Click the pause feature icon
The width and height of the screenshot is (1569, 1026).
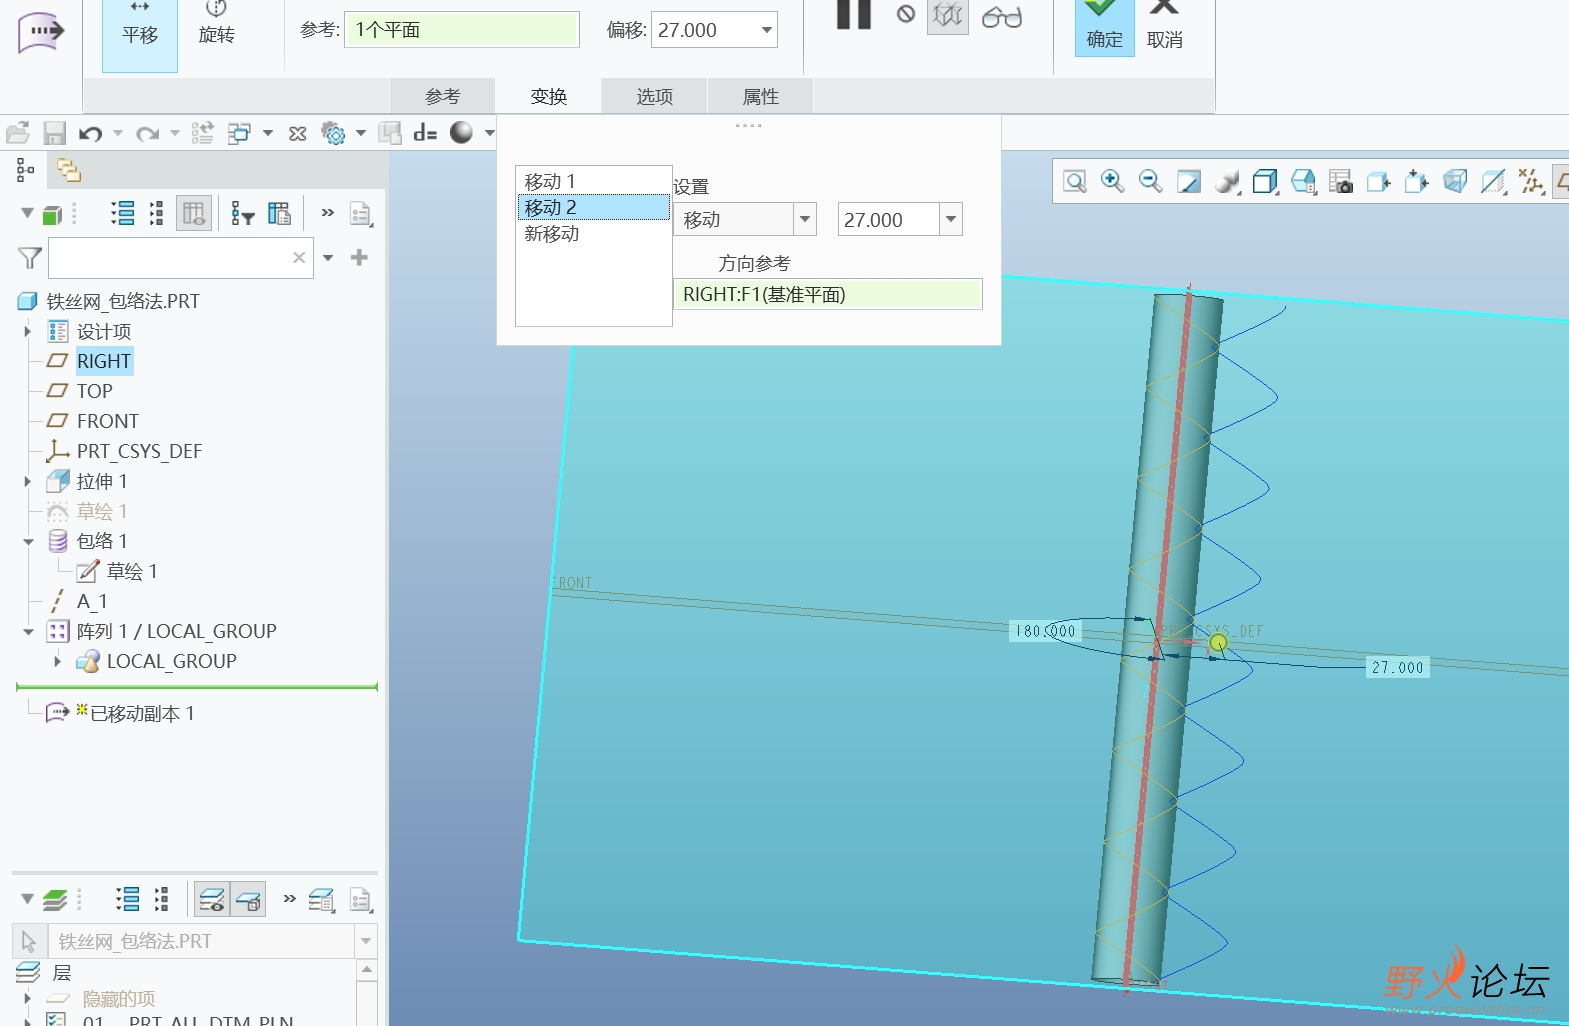tap(854, 14)
